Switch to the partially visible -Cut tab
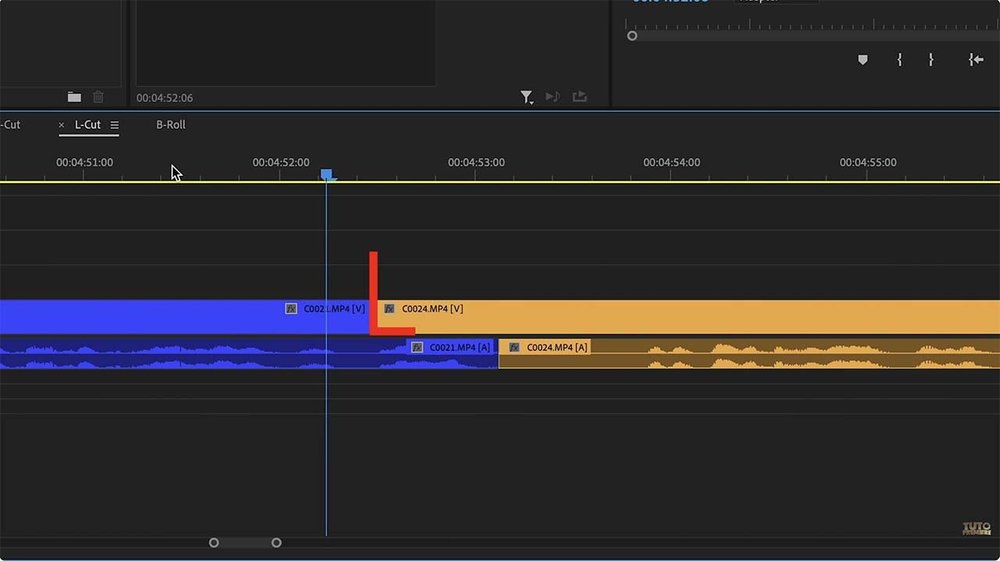Screen dimensions: 1000x561 point(10,125)
